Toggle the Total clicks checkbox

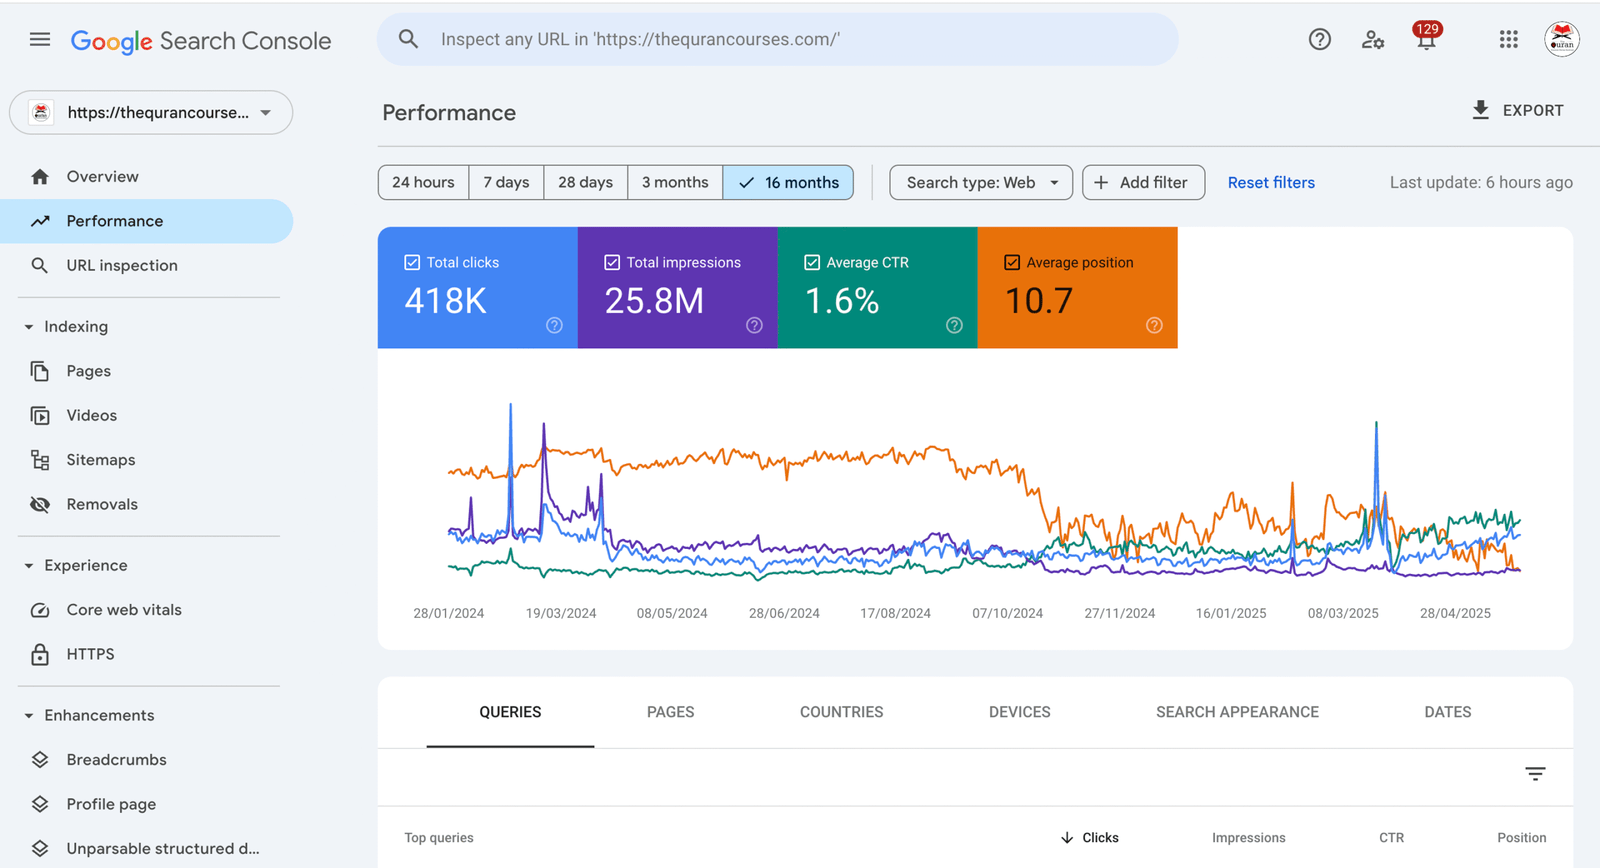[x=412, y=262]
